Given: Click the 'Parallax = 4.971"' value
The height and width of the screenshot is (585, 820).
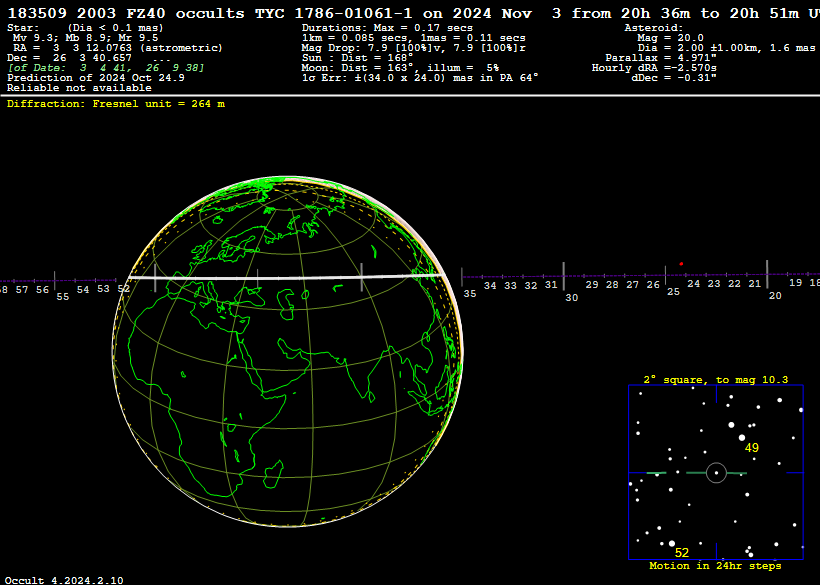Looking at the screenshot, I should [661, 58].
